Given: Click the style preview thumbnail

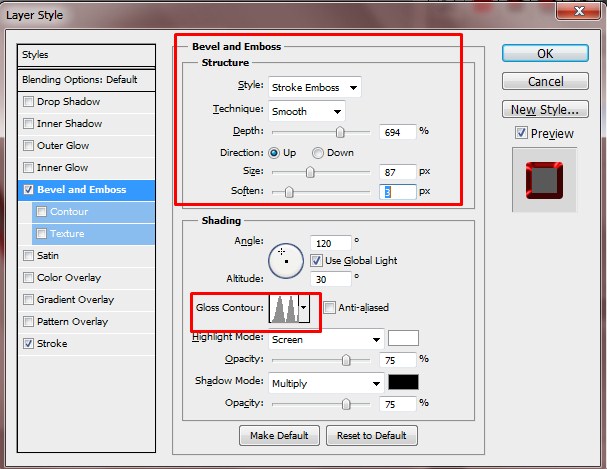Looking at the screenshot, I should [544, 180].
